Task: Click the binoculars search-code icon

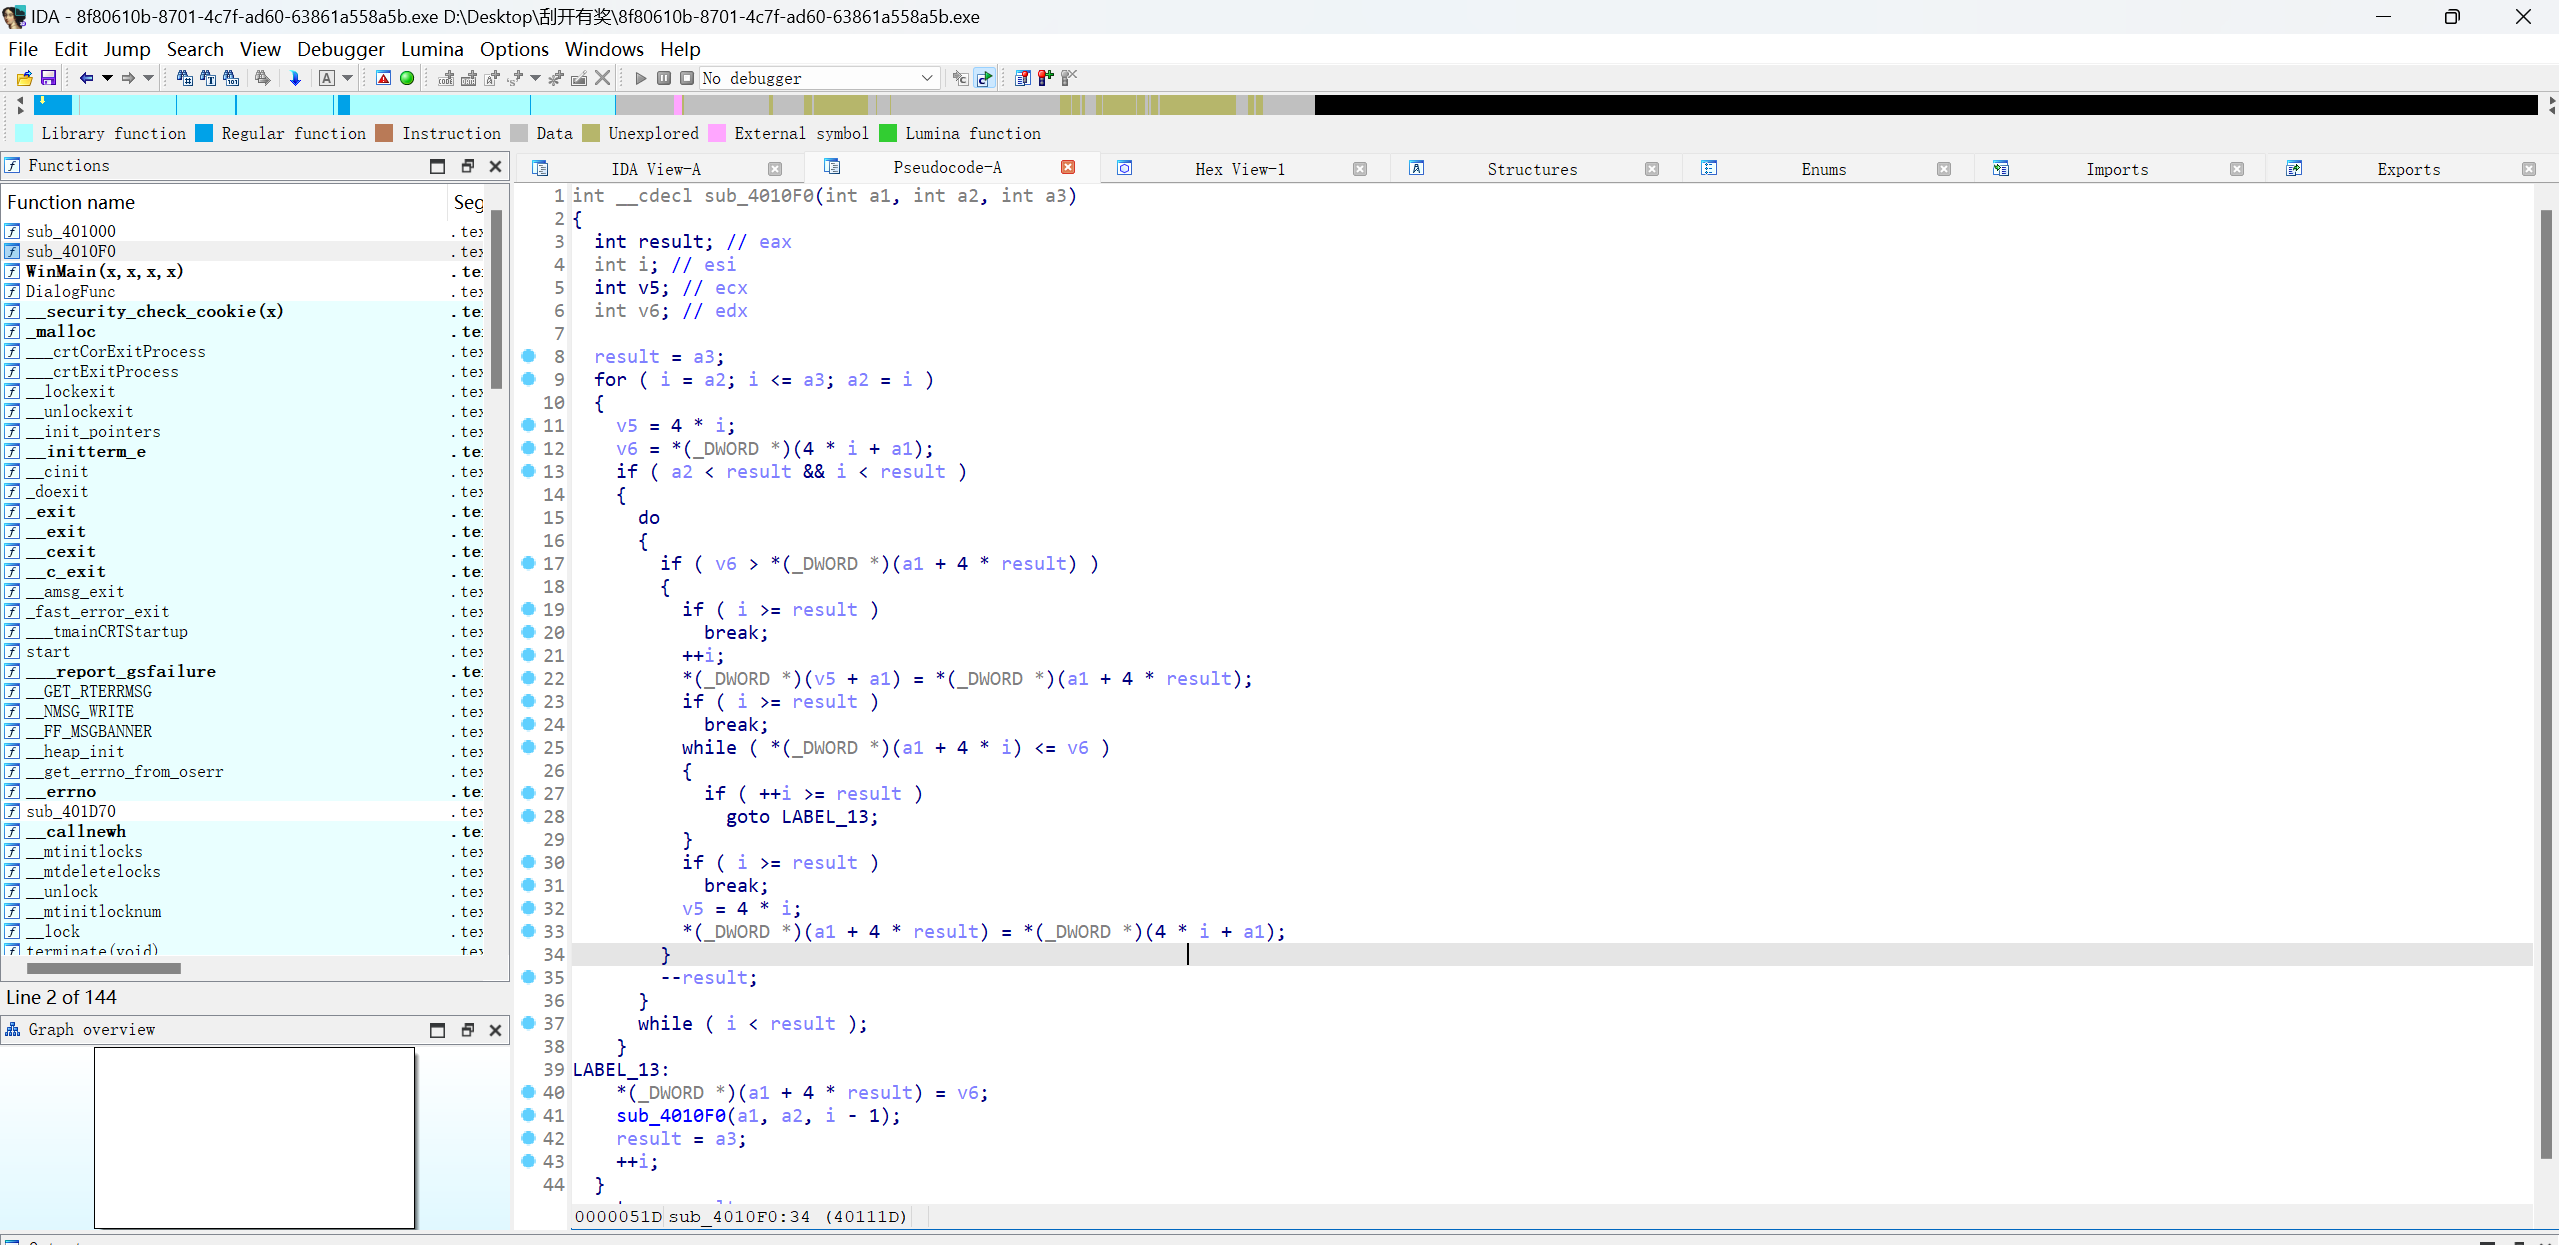Action: tap(185, 78)
